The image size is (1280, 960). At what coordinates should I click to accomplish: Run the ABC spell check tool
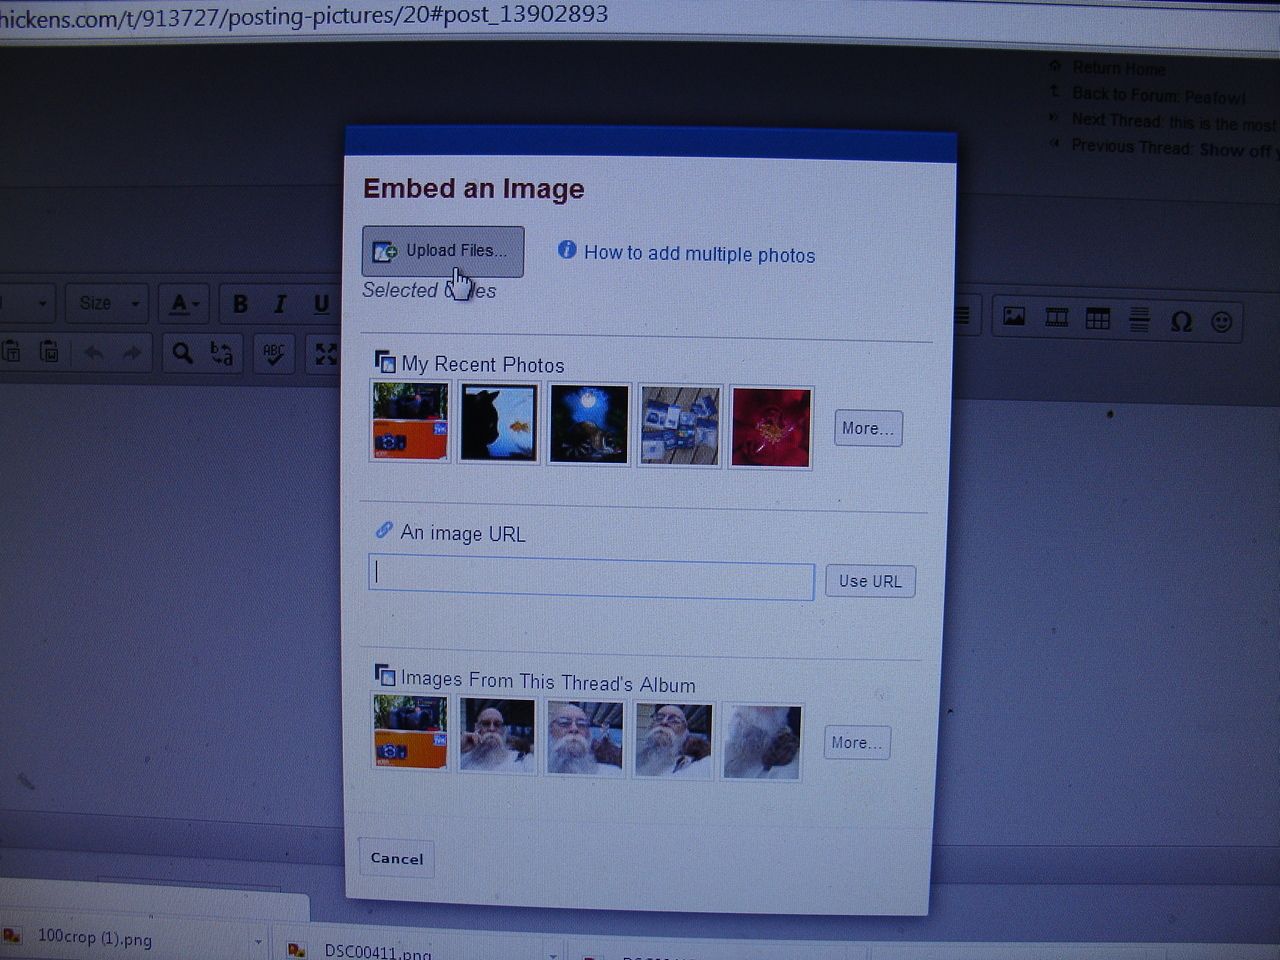tap(273, 353)
